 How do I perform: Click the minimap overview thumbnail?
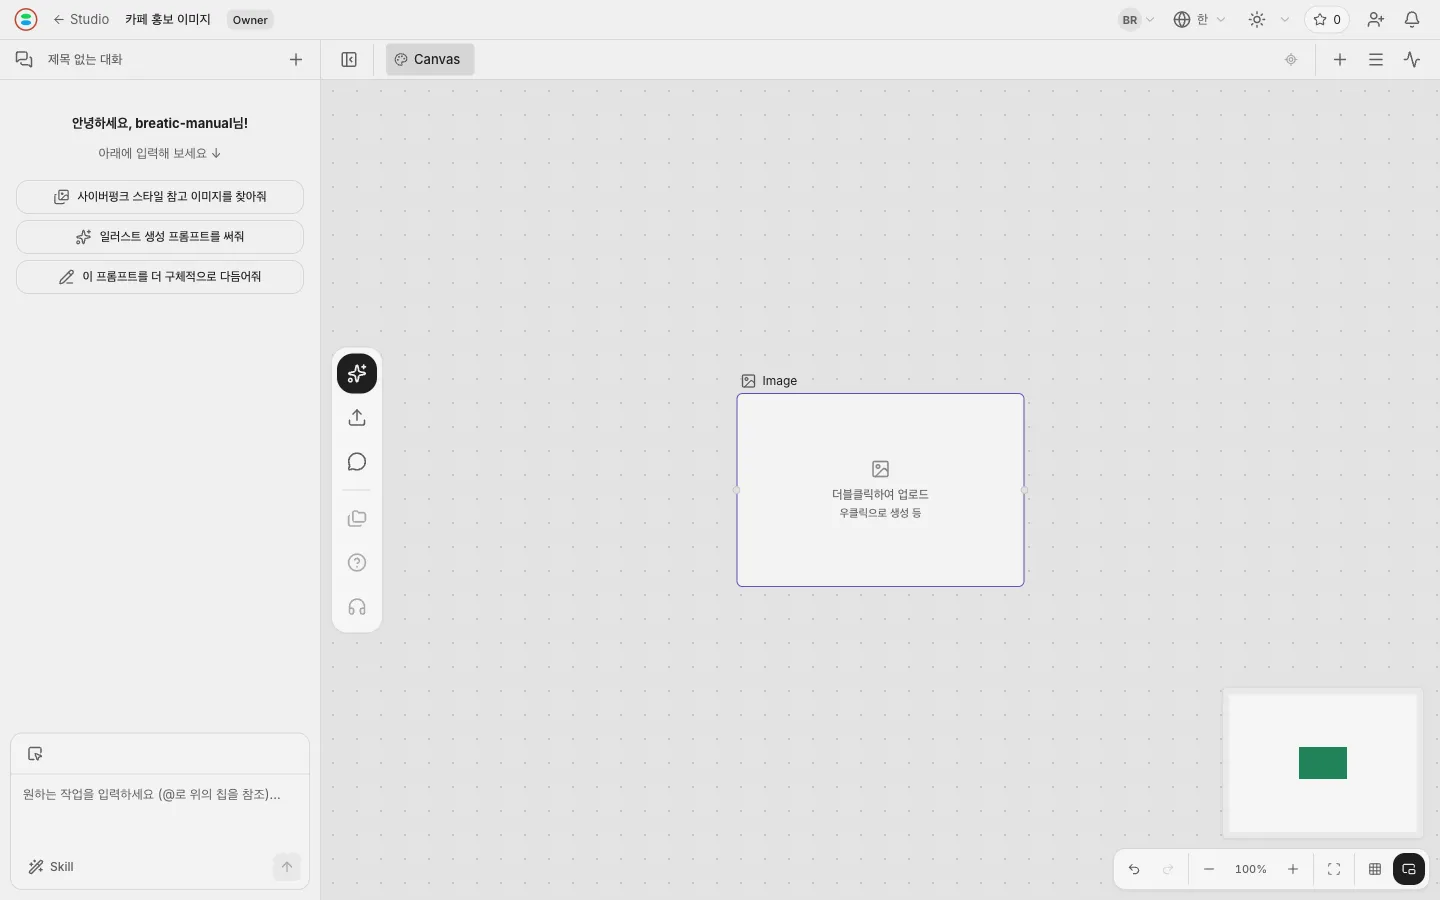pos(1323,763)
